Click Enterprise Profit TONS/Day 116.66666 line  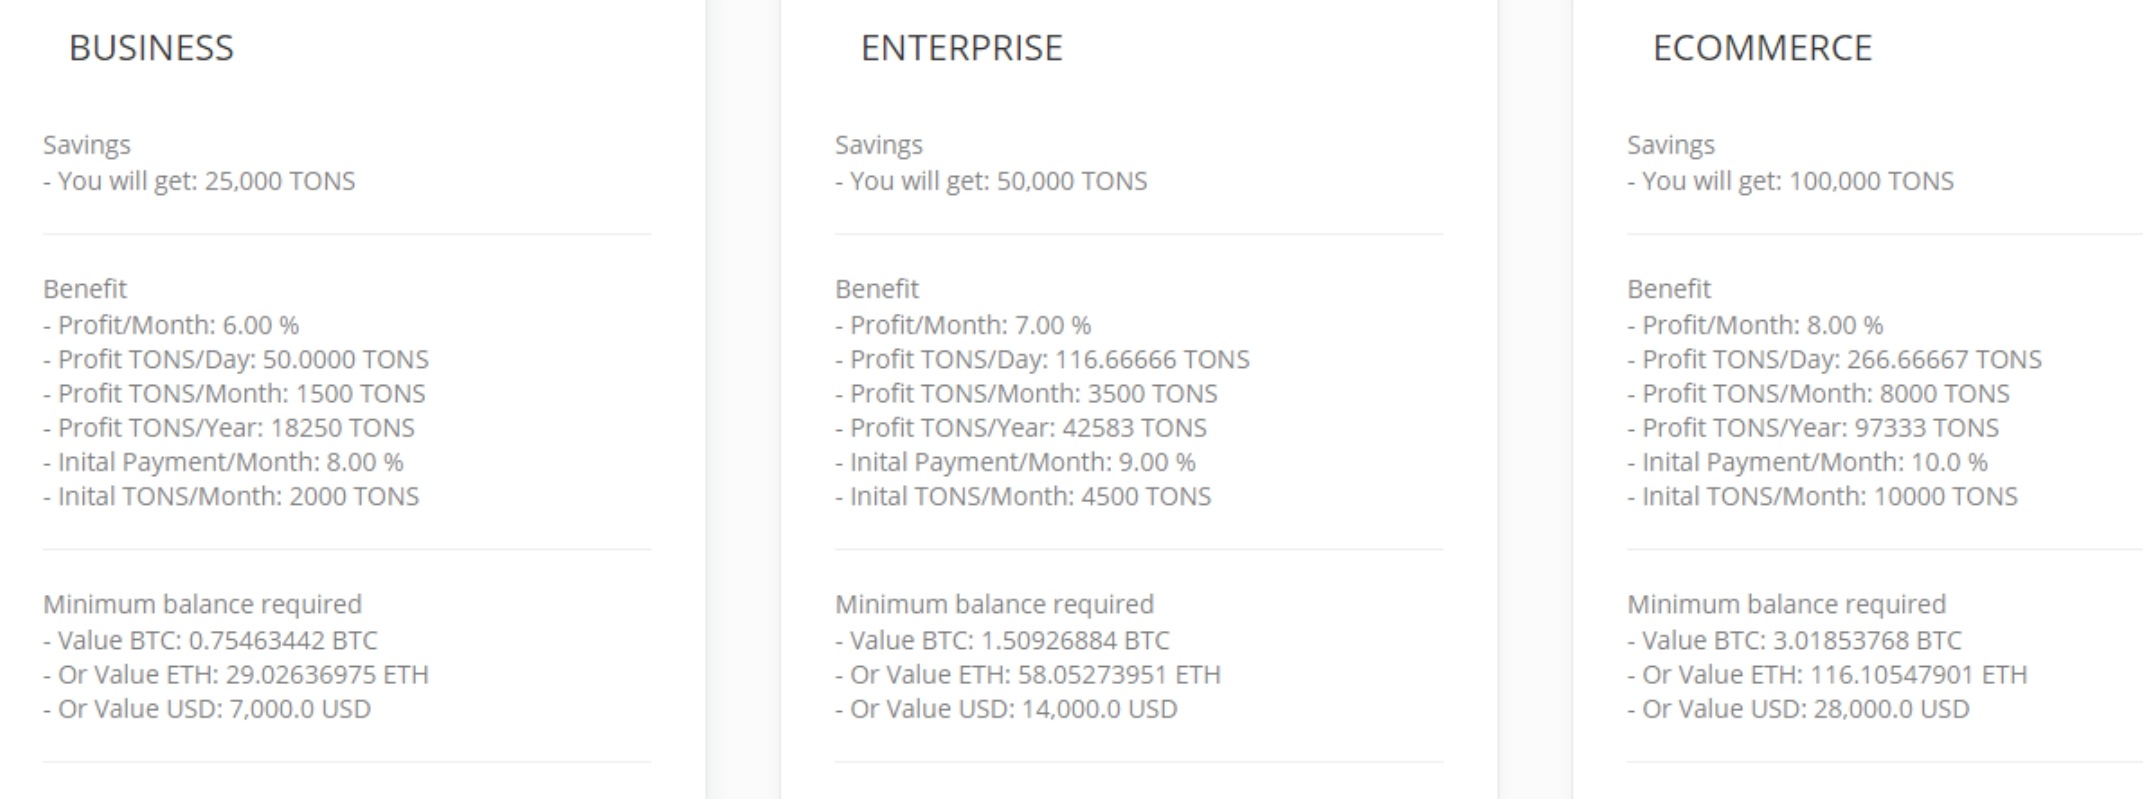pyautogui.click(x=1042, y=359)
